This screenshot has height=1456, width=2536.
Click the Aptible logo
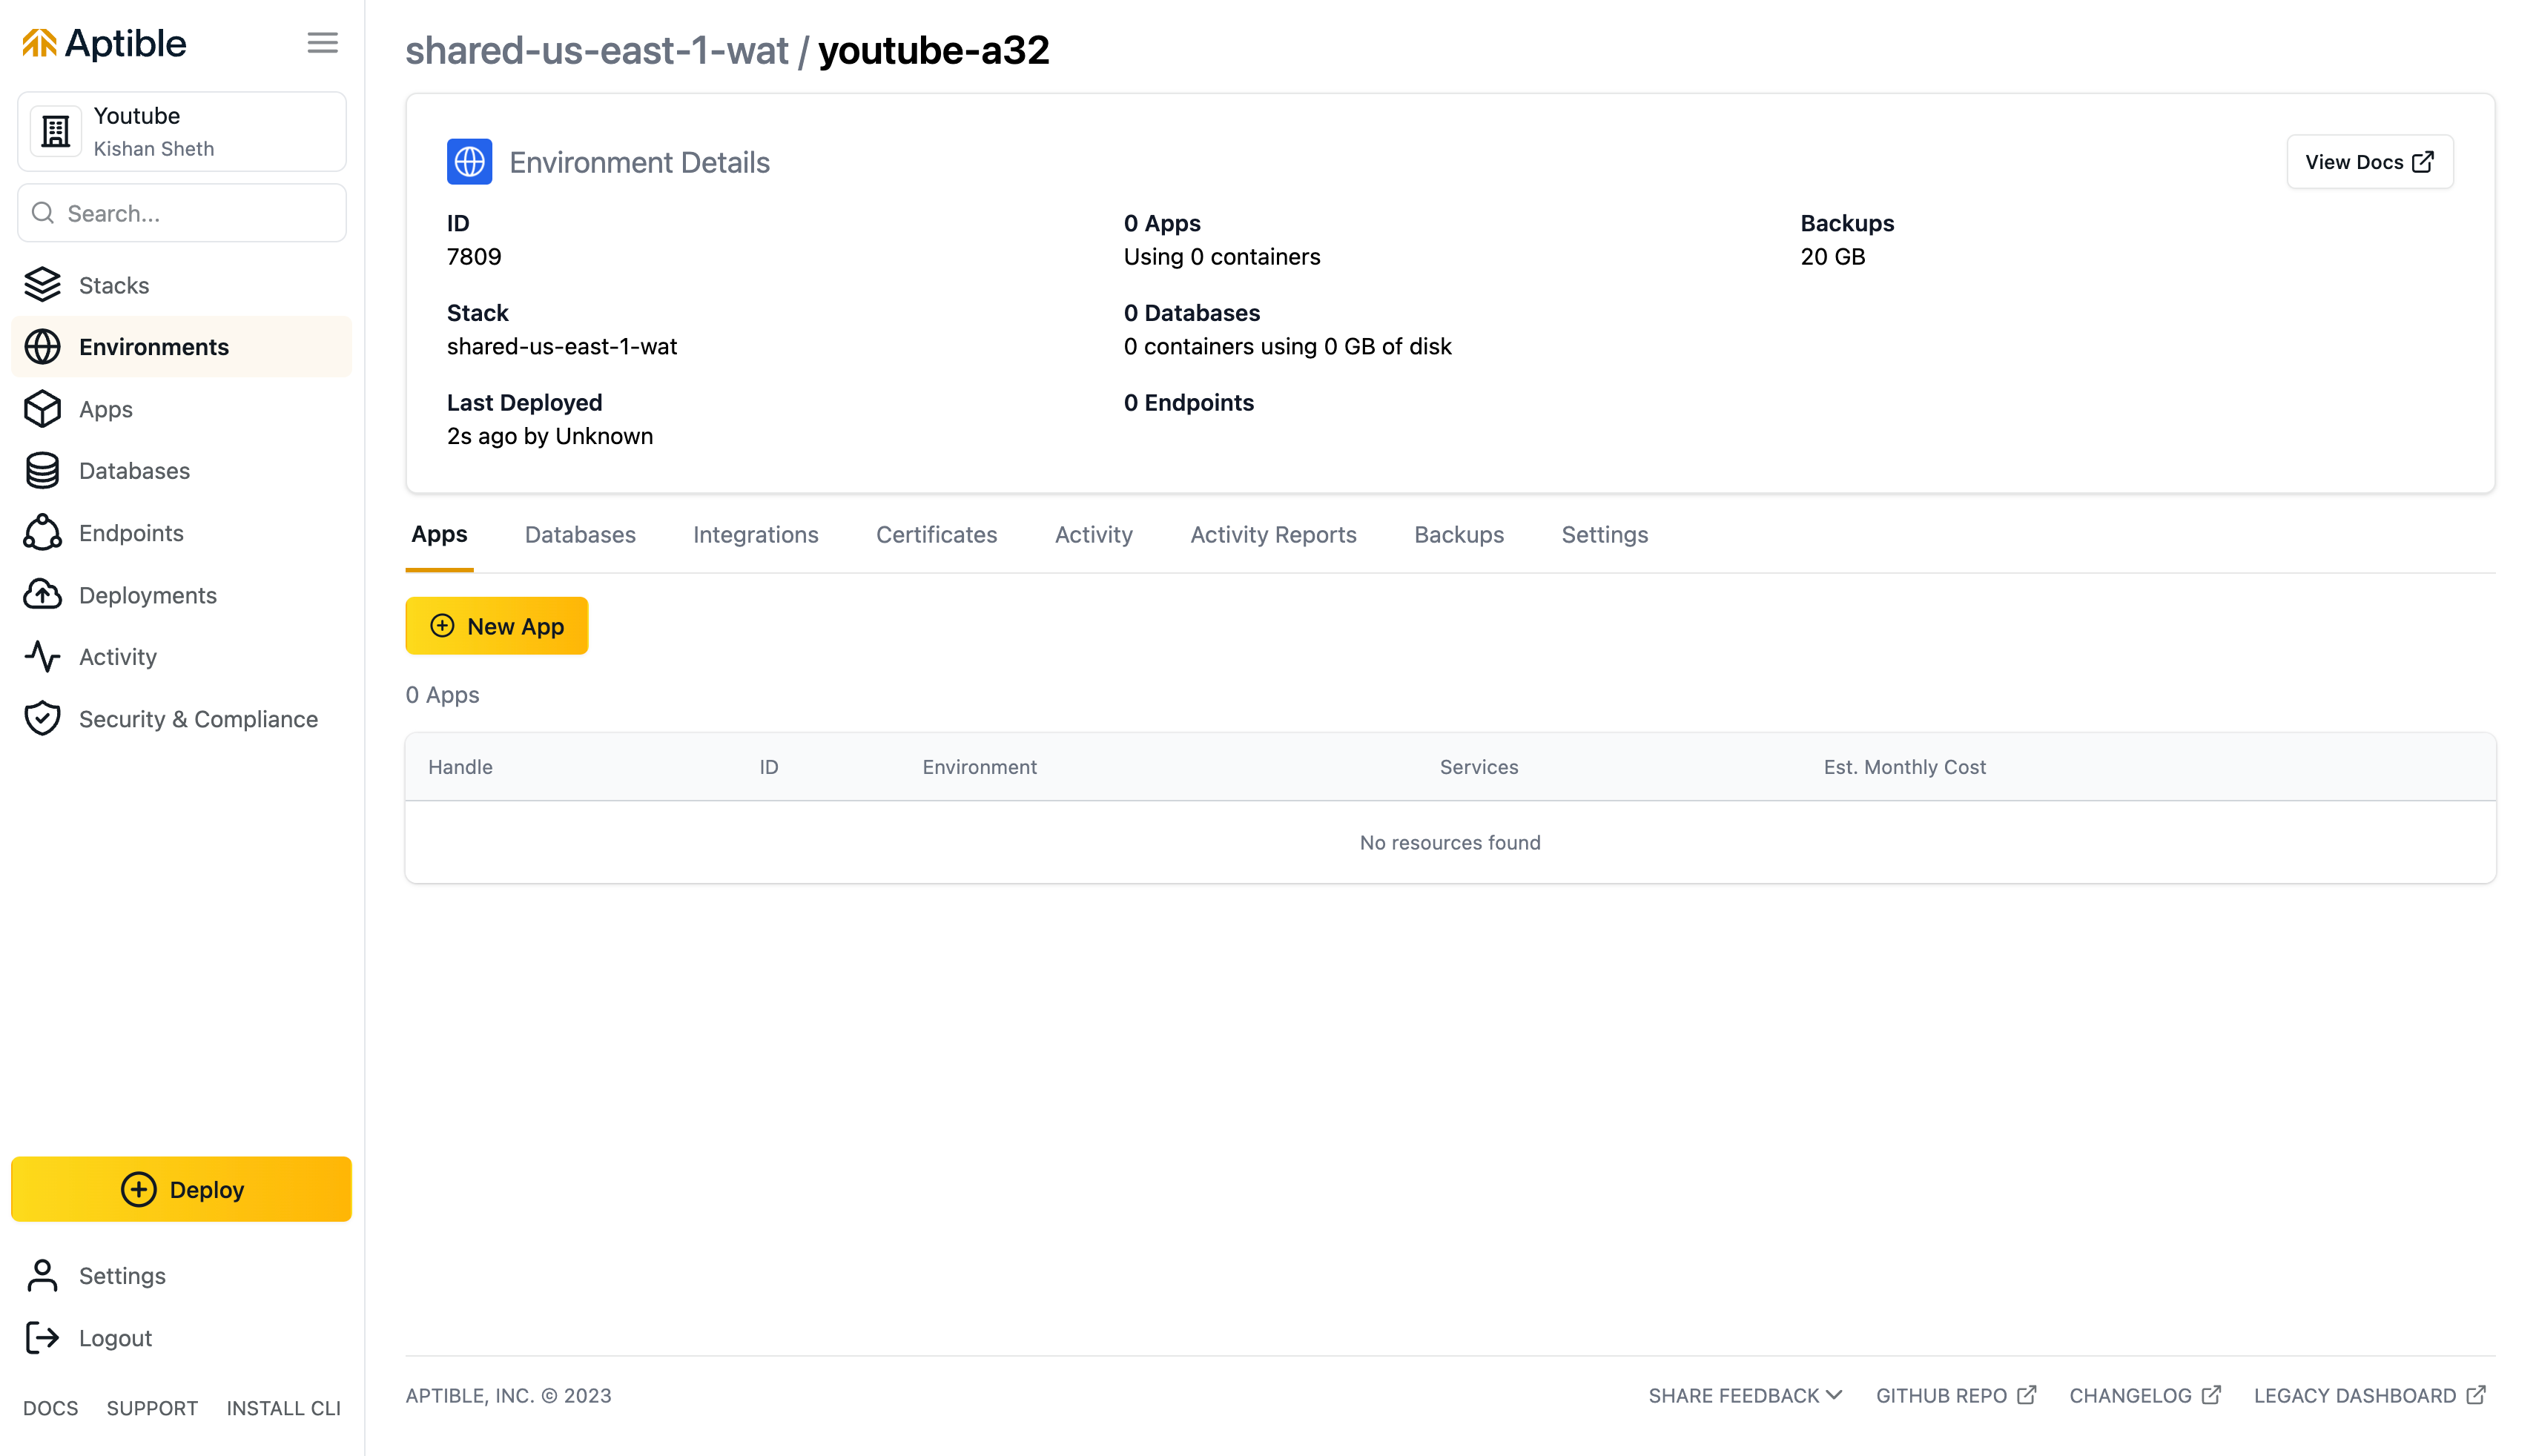click(x=104, y=43)
